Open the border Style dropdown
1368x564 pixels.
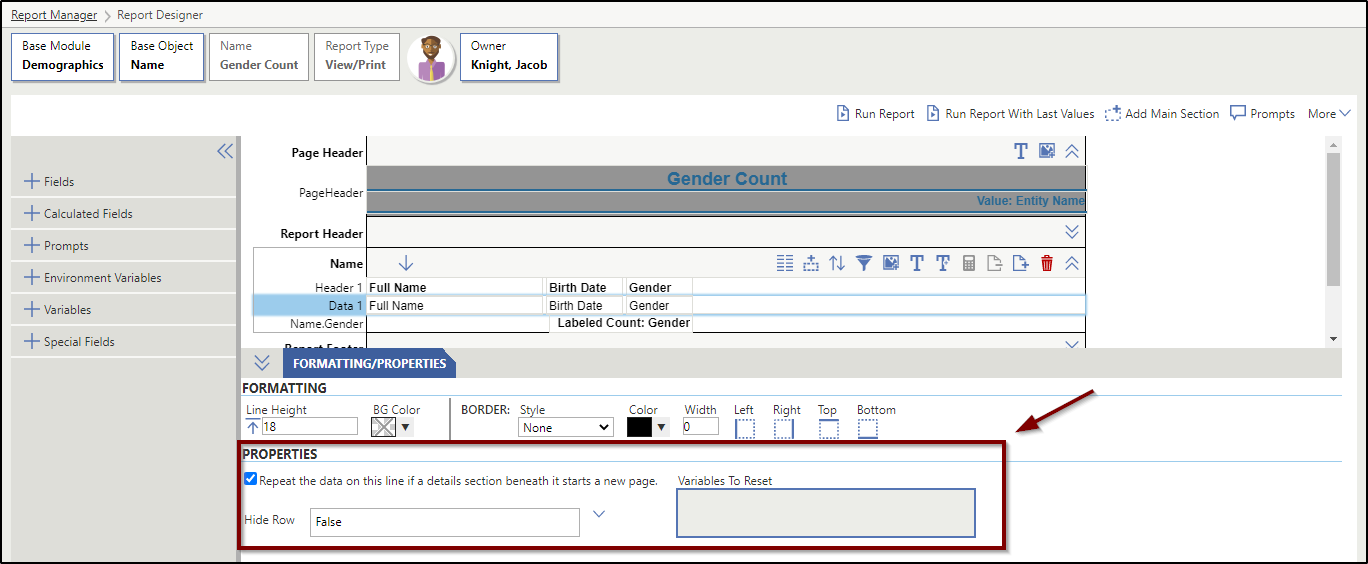(566, 427)
